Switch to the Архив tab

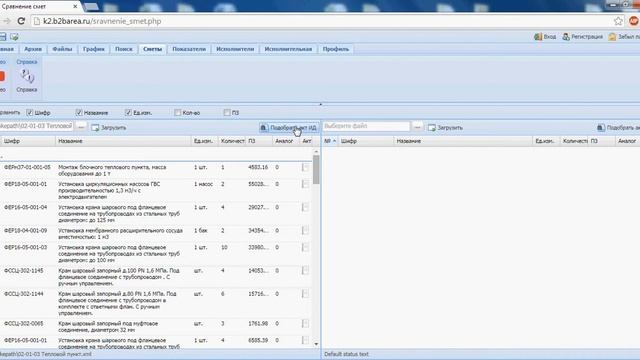pos(33,49)
